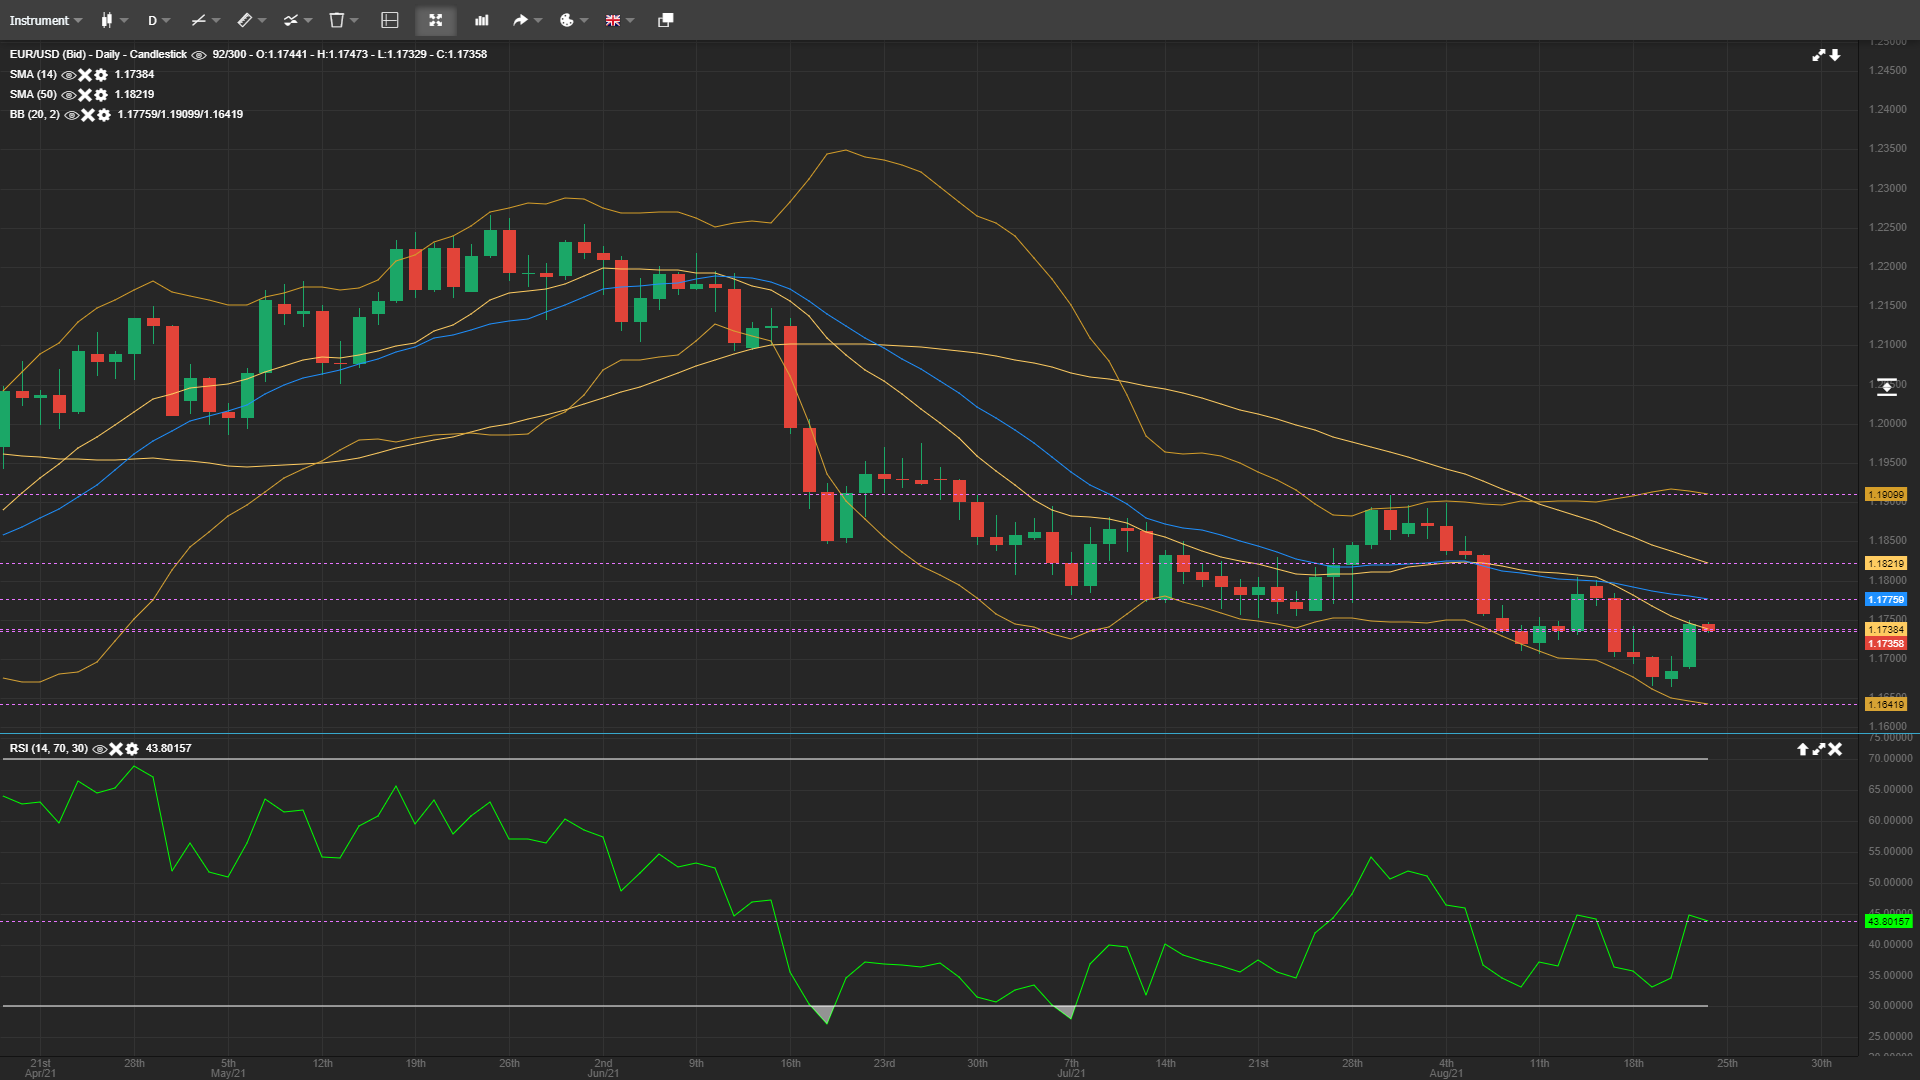This screenshot has height=1080, width=1920.
Task: Move main chart pane down arrow
Action: pyautogui.click(x=1835, y=55)
